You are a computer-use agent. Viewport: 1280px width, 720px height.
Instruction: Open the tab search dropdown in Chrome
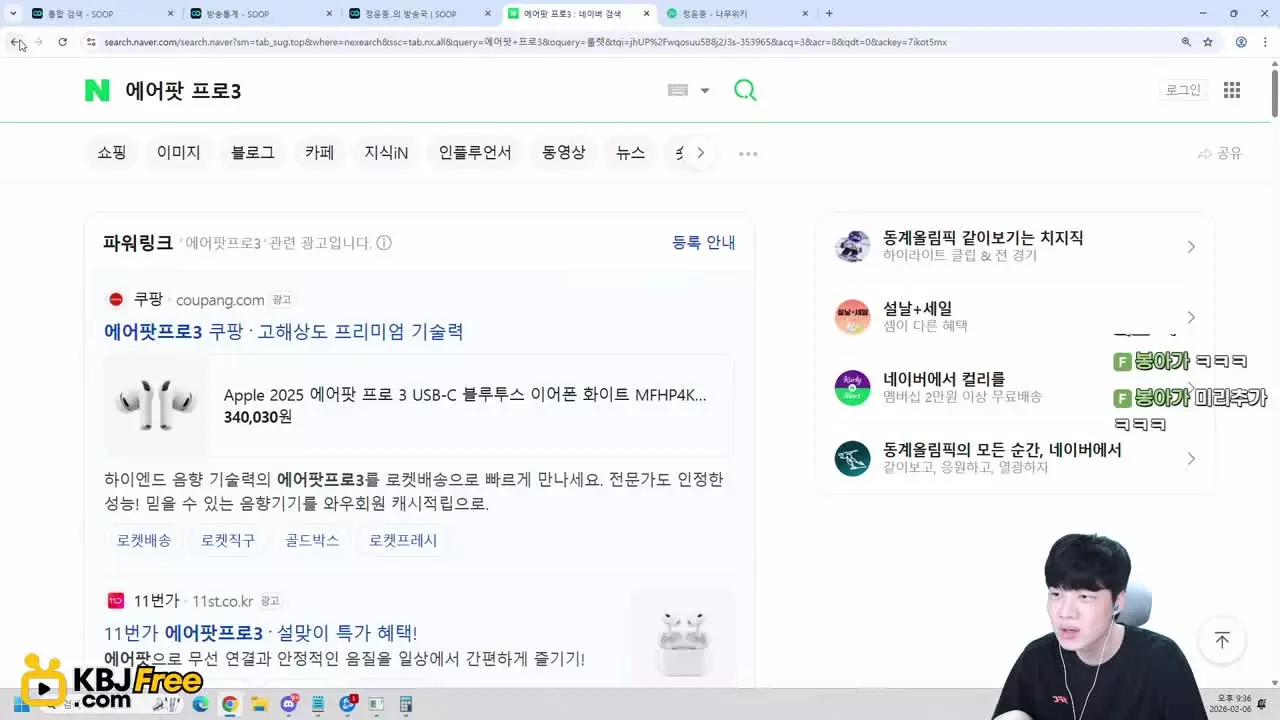13,14
